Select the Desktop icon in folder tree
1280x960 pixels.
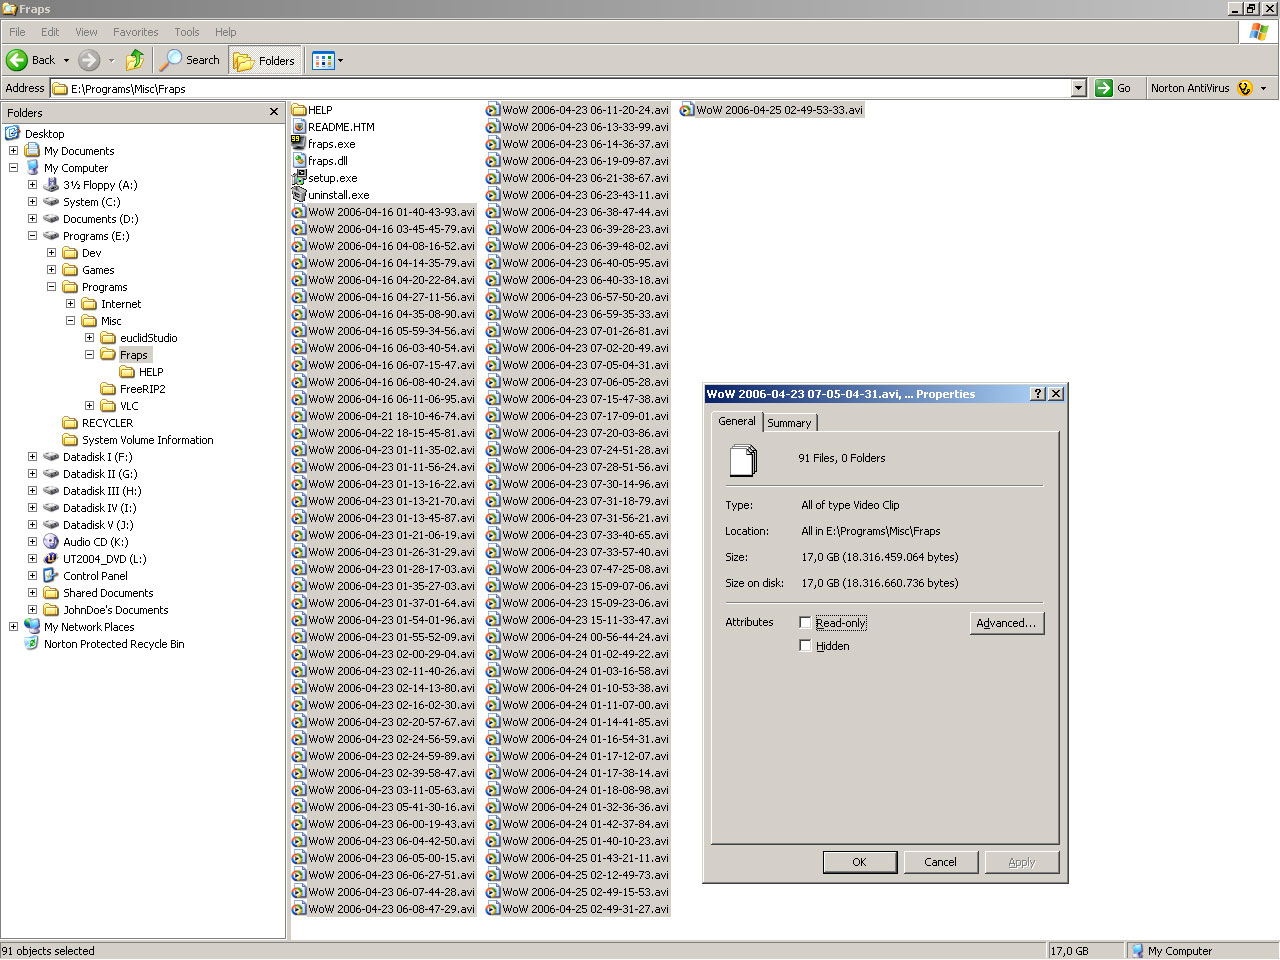[13, 134]
